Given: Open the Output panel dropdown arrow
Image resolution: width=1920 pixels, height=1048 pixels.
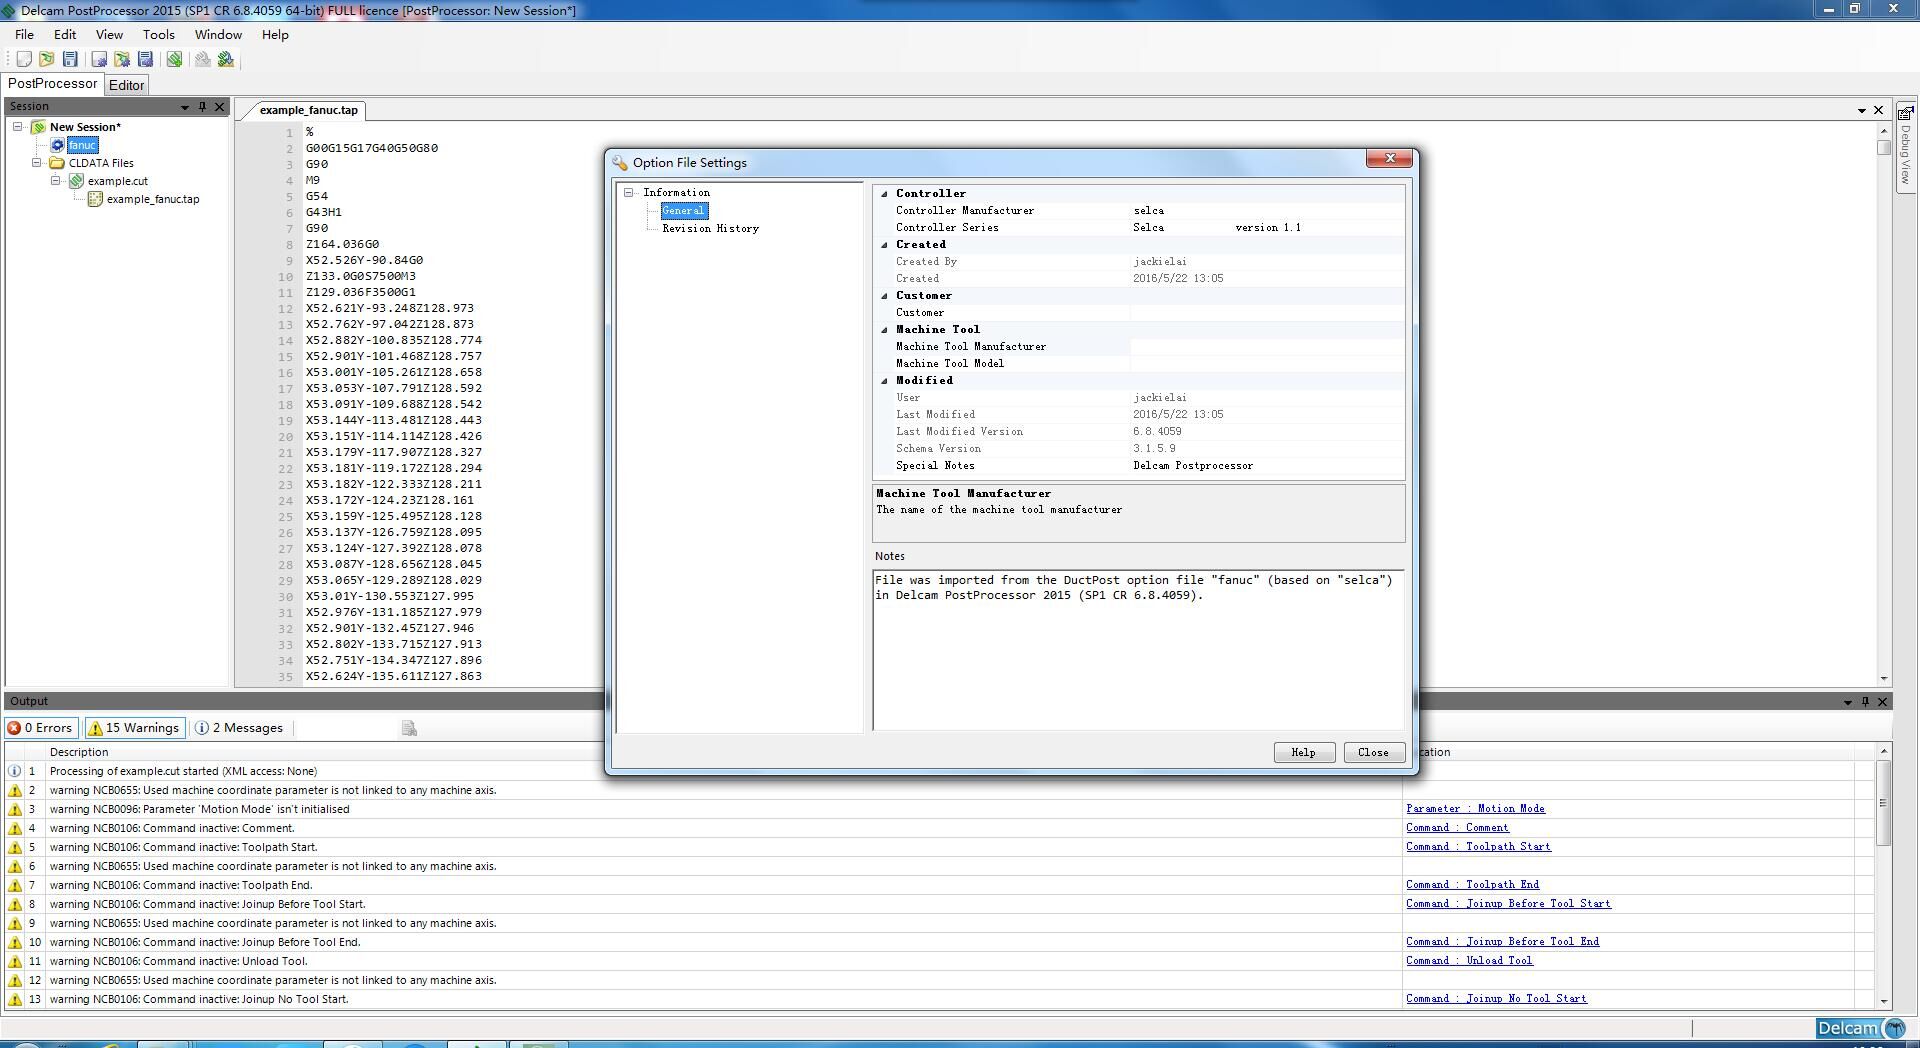Looking at the screenshot, I should click(x=1847, y=702).
